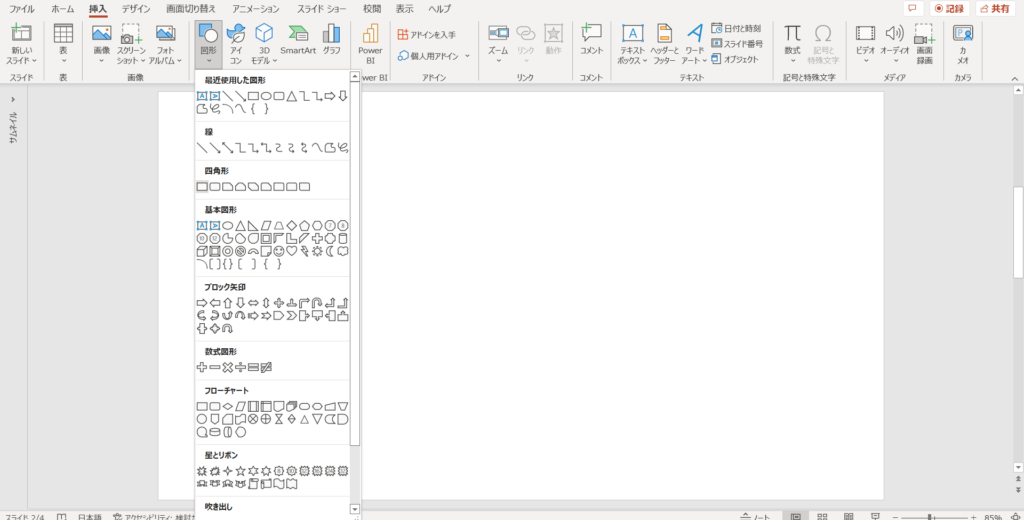Pick the chevron block arrow shape
The width and height of the screenshot is (1024, 520).
pyautogui.click(x=291, y=316)
